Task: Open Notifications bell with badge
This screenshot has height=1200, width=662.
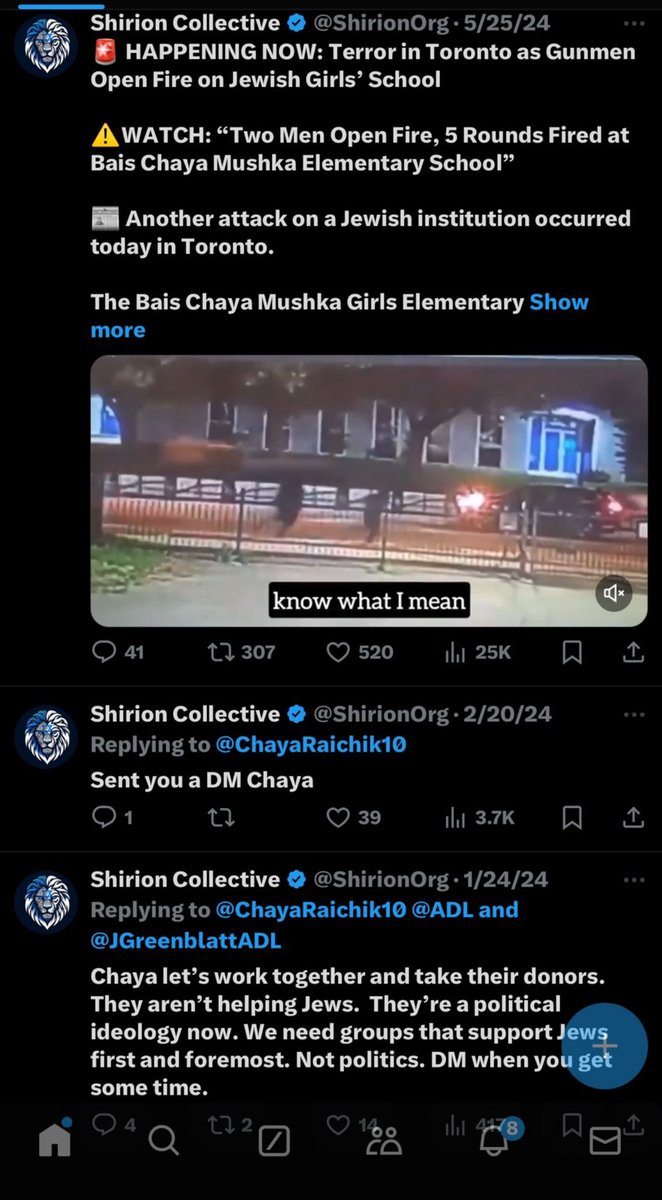Action: click(495, 1138)
